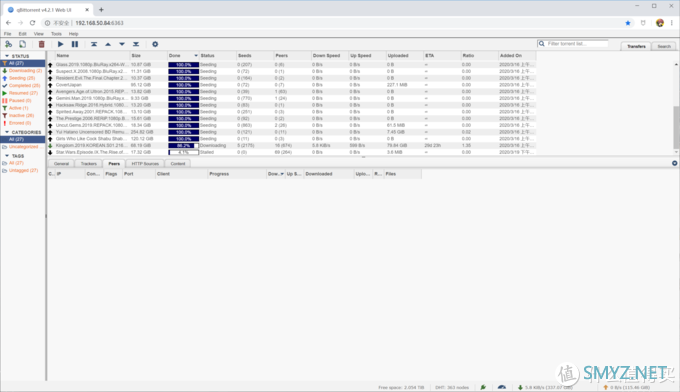Switch to the Trackers tab
The width and height of the screenshot is (680, 392).
(x=88, y=163)
